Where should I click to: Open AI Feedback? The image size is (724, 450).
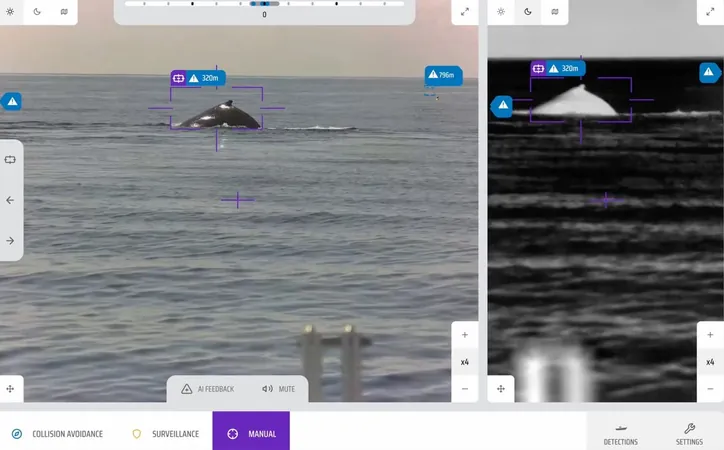coord(208,389)
